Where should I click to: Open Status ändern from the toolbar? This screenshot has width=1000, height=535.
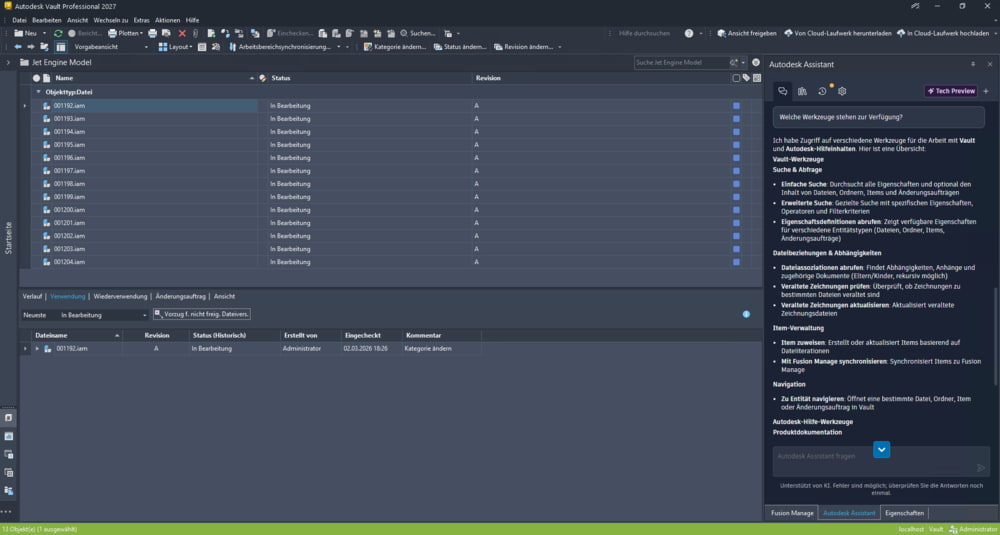coord(460,47)
